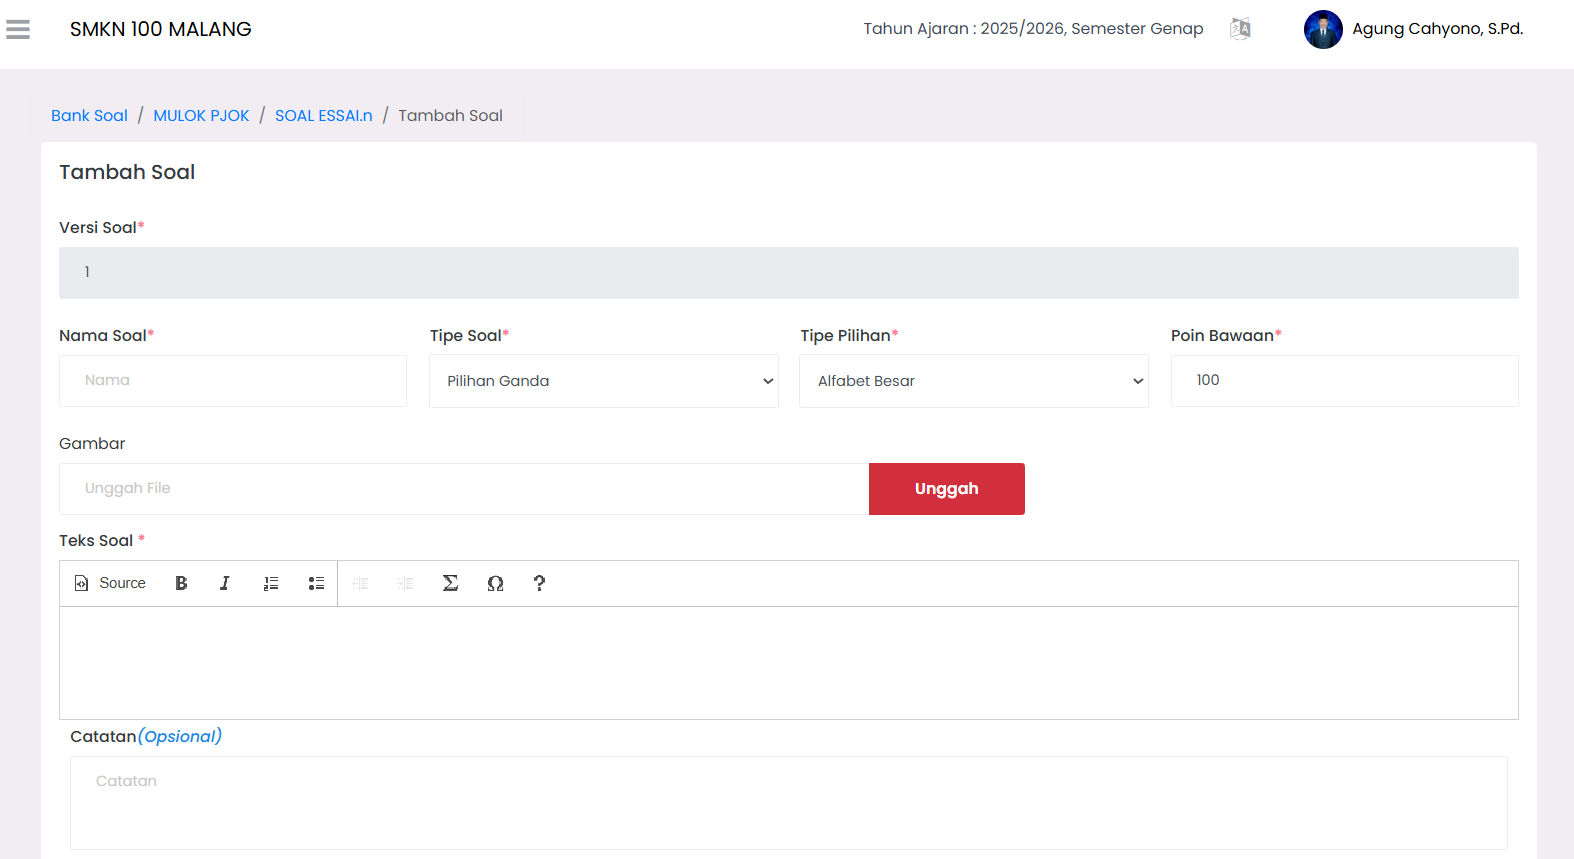The height and width of the screenshot is (859, 1574).
Task: Open the hamburger sidebar menu
Action: pos(18,30)
